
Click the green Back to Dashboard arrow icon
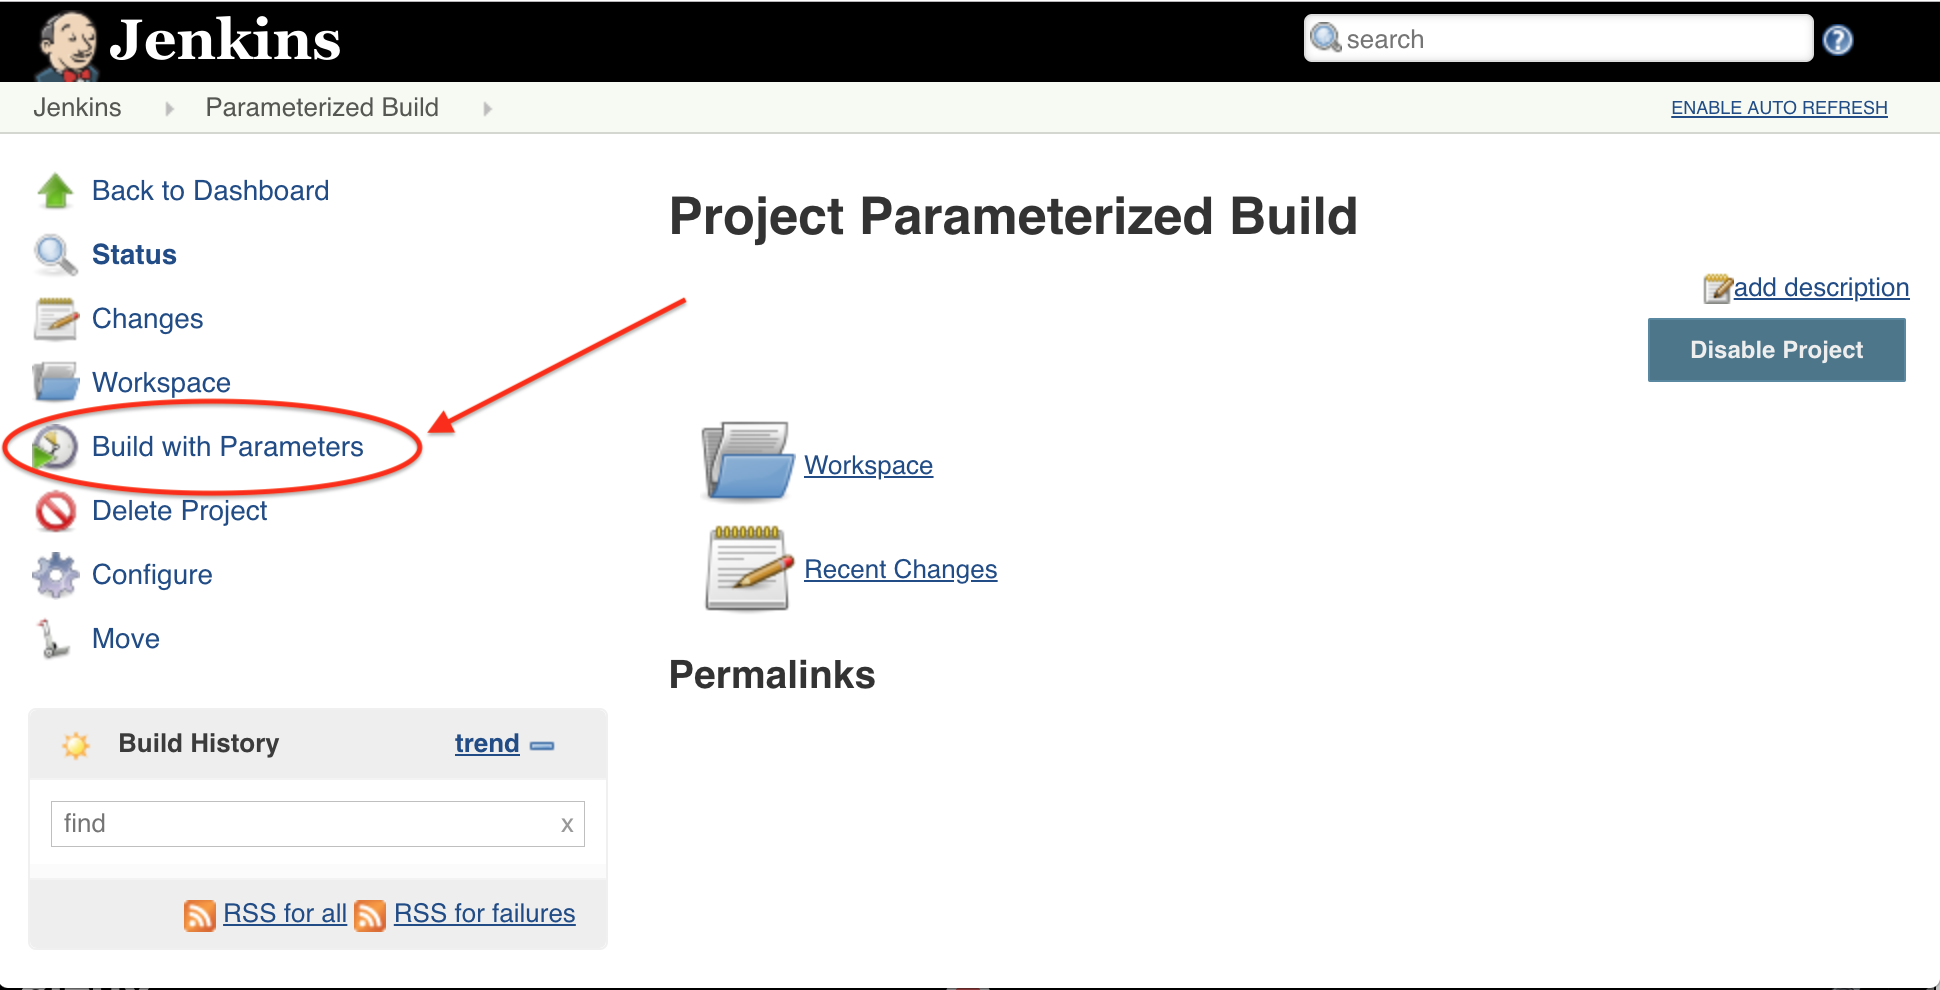pyautogui.click(x=55, y=191)
